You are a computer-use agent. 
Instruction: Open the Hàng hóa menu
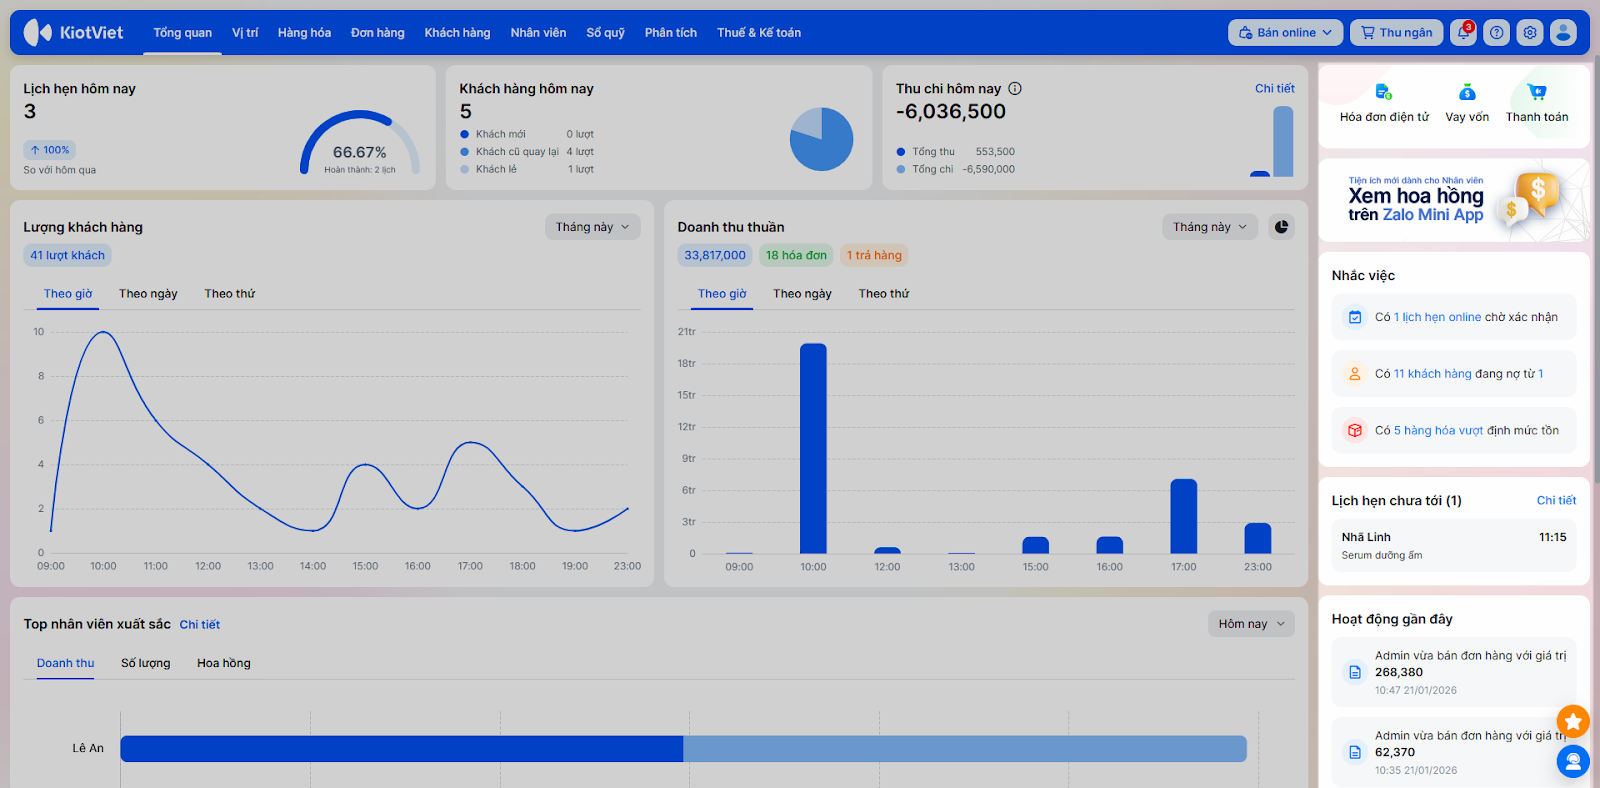point(304,33)
